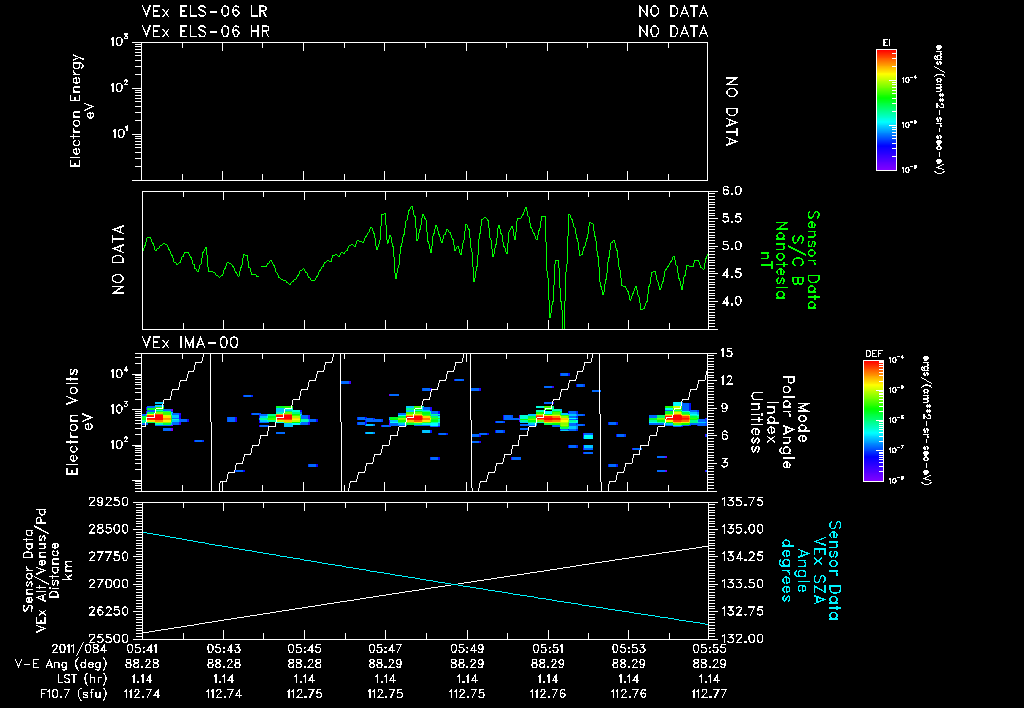Click the 05:41 time tick label
The height and width of the screenshot is (708, 1024).
(142, 650)
